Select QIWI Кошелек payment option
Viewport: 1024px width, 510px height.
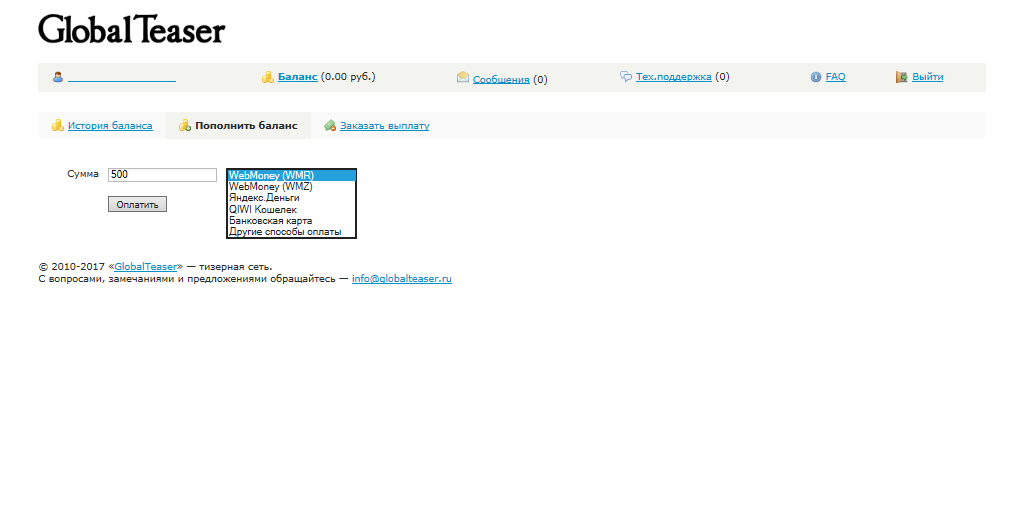(291, 210)
